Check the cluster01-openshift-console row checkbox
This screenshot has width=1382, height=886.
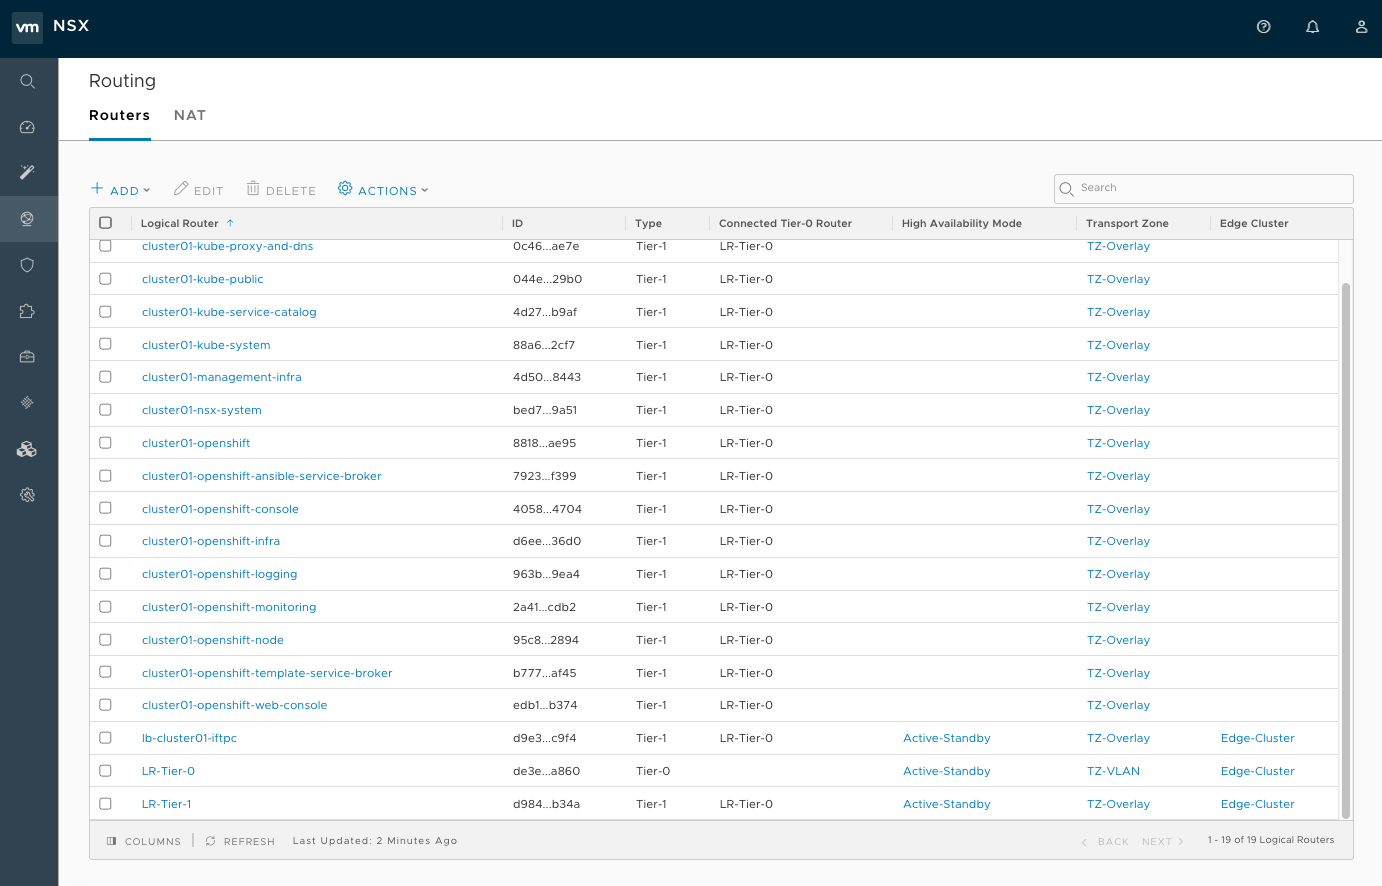106,508
